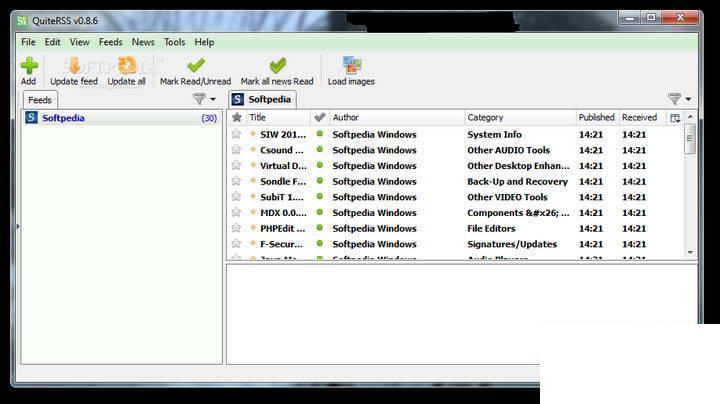Open the News menu
Viewport: 720px width, 404px height.
click(143, 42)
